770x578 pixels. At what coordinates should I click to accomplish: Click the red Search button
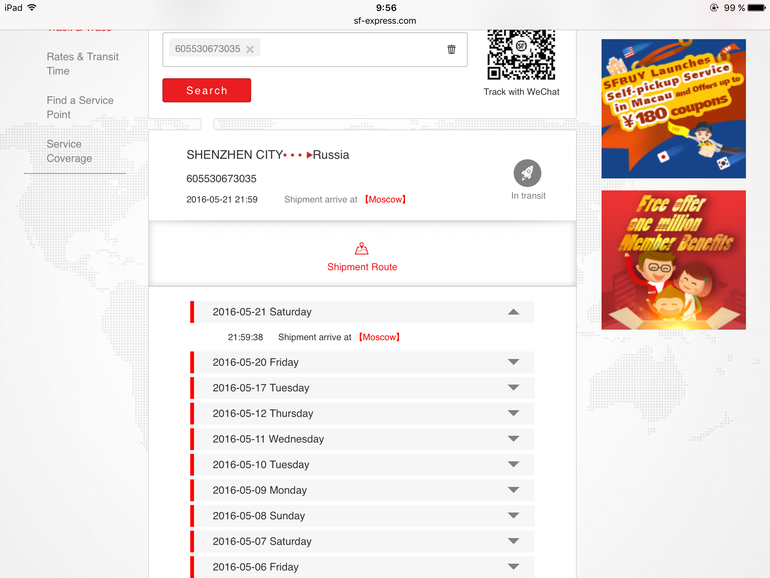207,90
